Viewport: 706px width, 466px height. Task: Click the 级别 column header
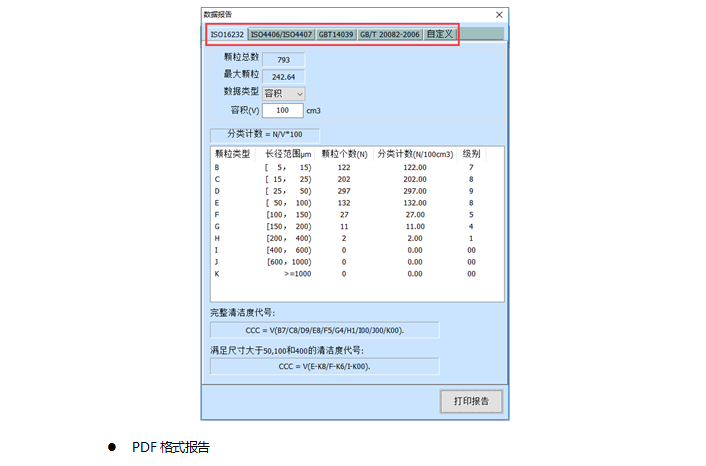point(471,154)
